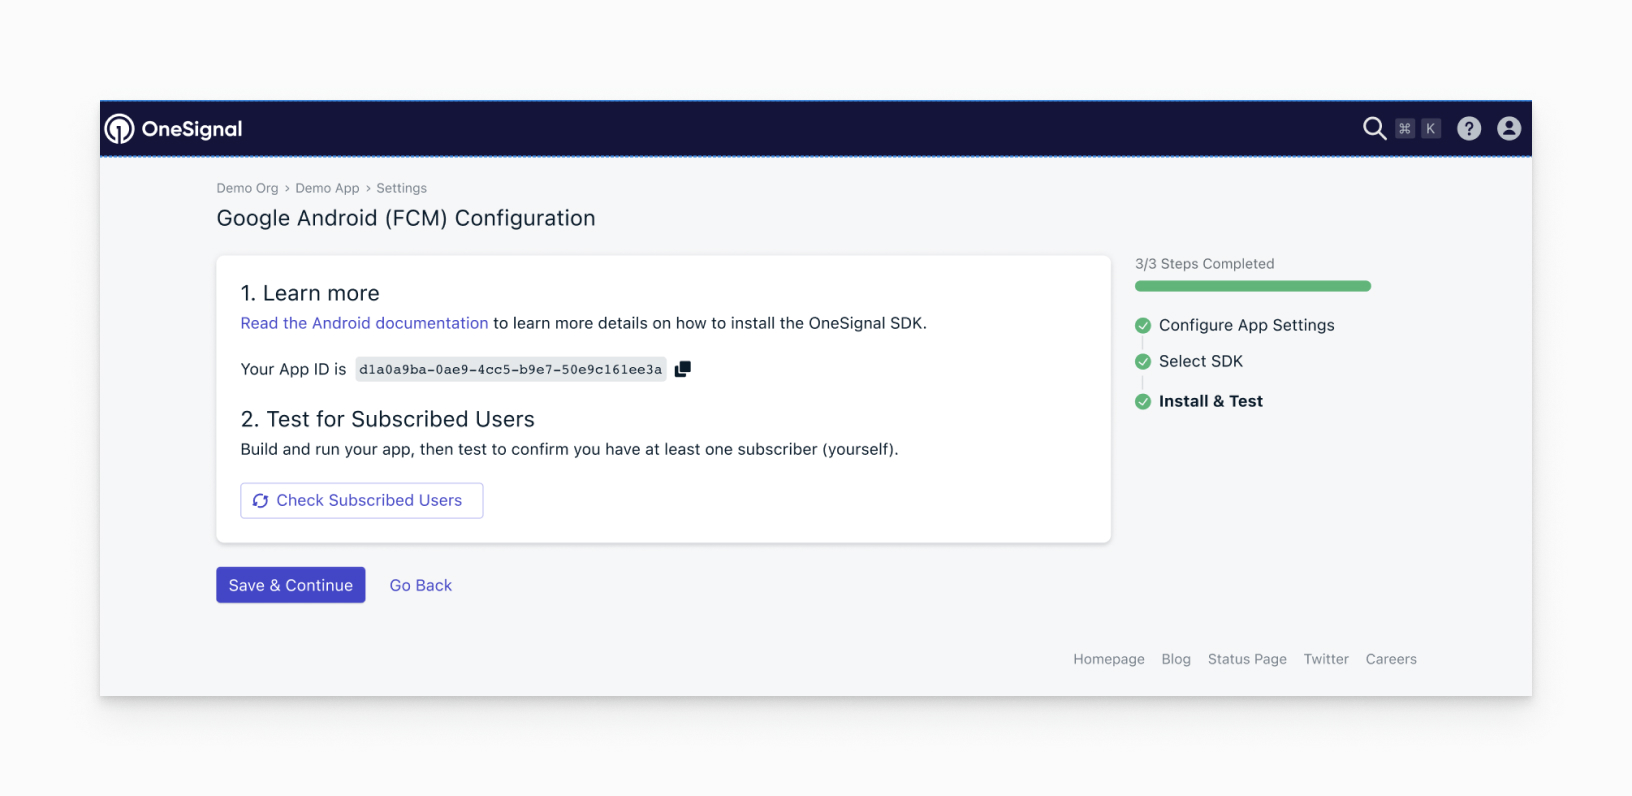The height and width of the screenshot is (796, 1632).
Task: Click the '2. Test for Subscribed Users' heading
Action: point(388,419)
